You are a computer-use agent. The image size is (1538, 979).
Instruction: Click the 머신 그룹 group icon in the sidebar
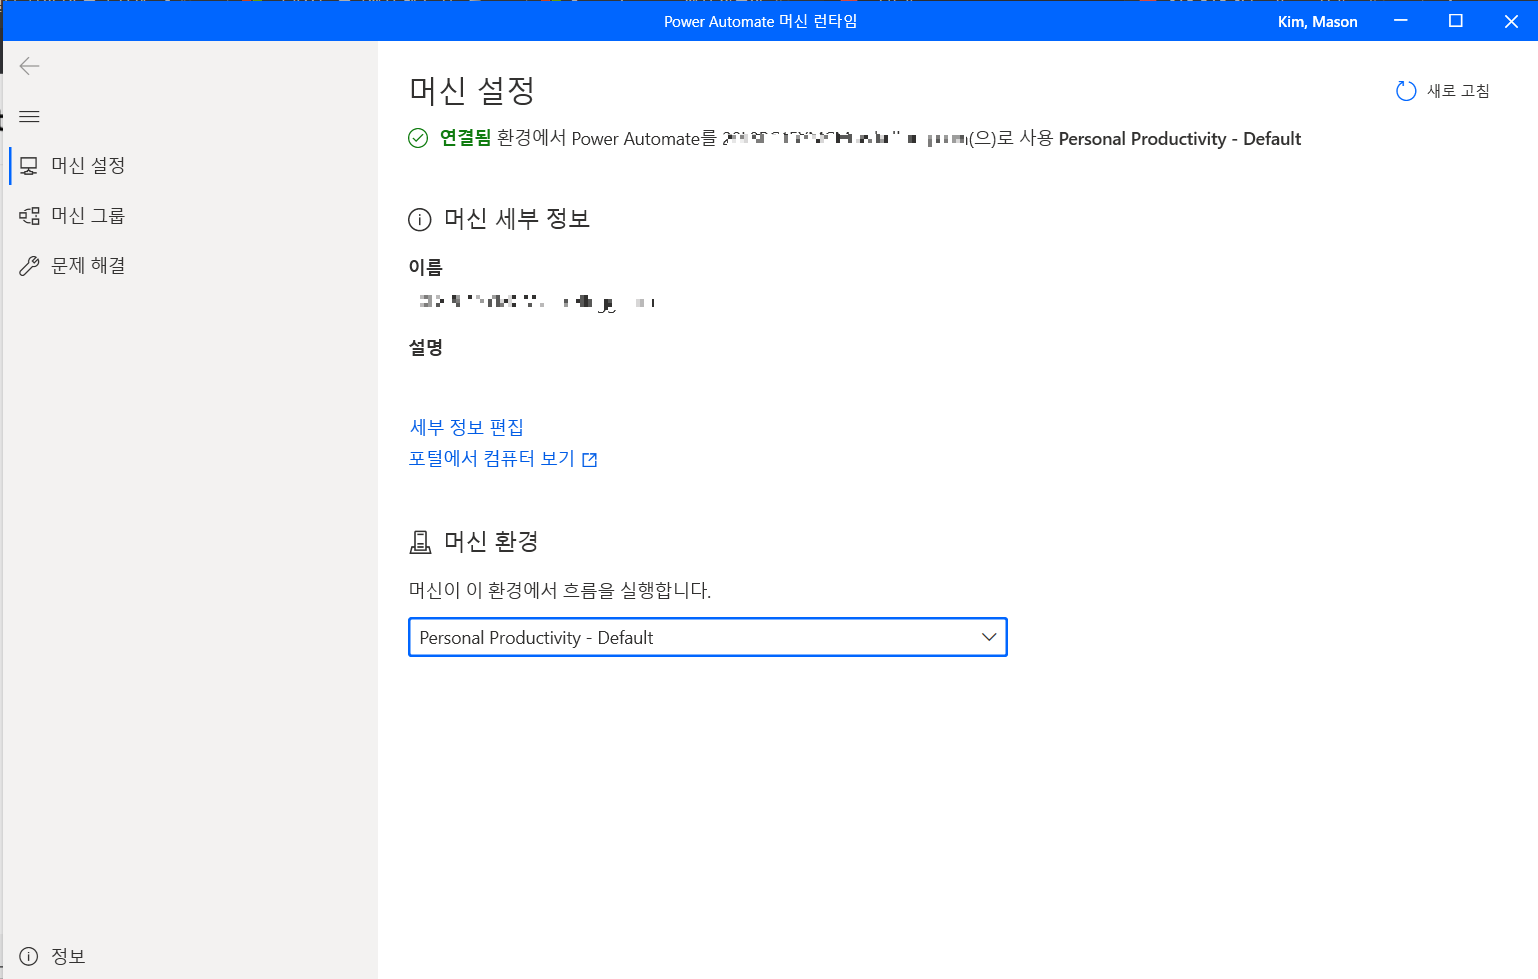point(29,215)
